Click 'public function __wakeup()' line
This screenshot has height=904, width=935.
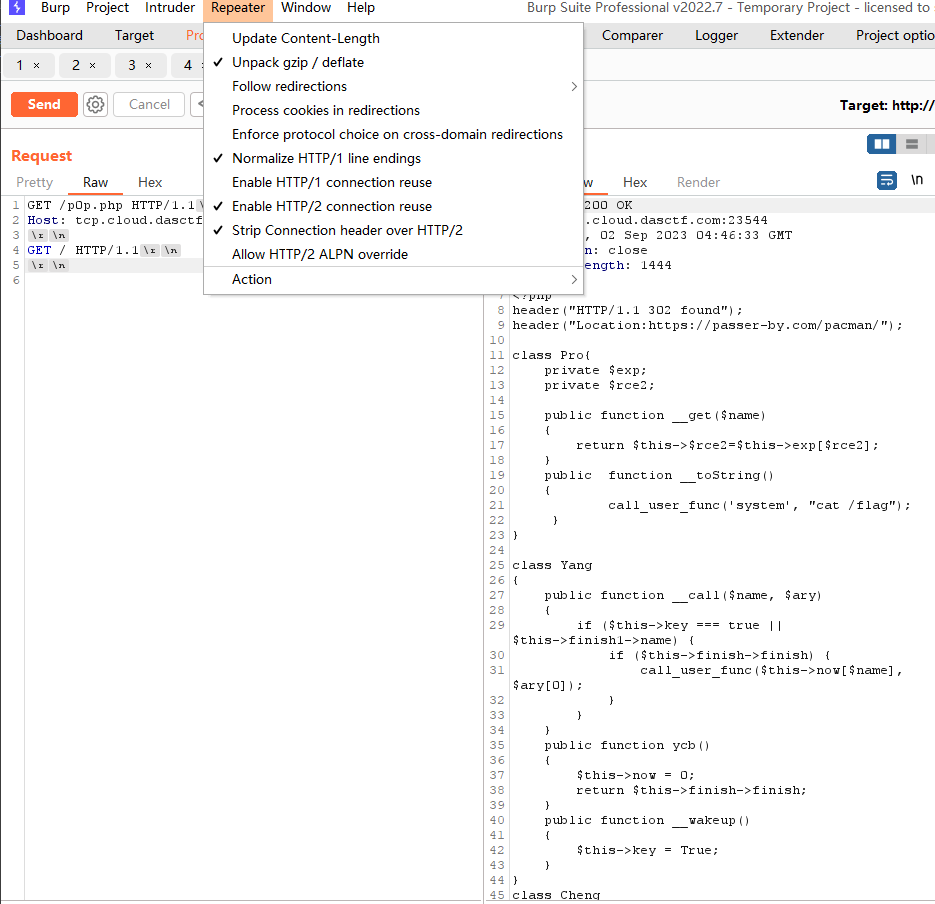tap(646, 821)
